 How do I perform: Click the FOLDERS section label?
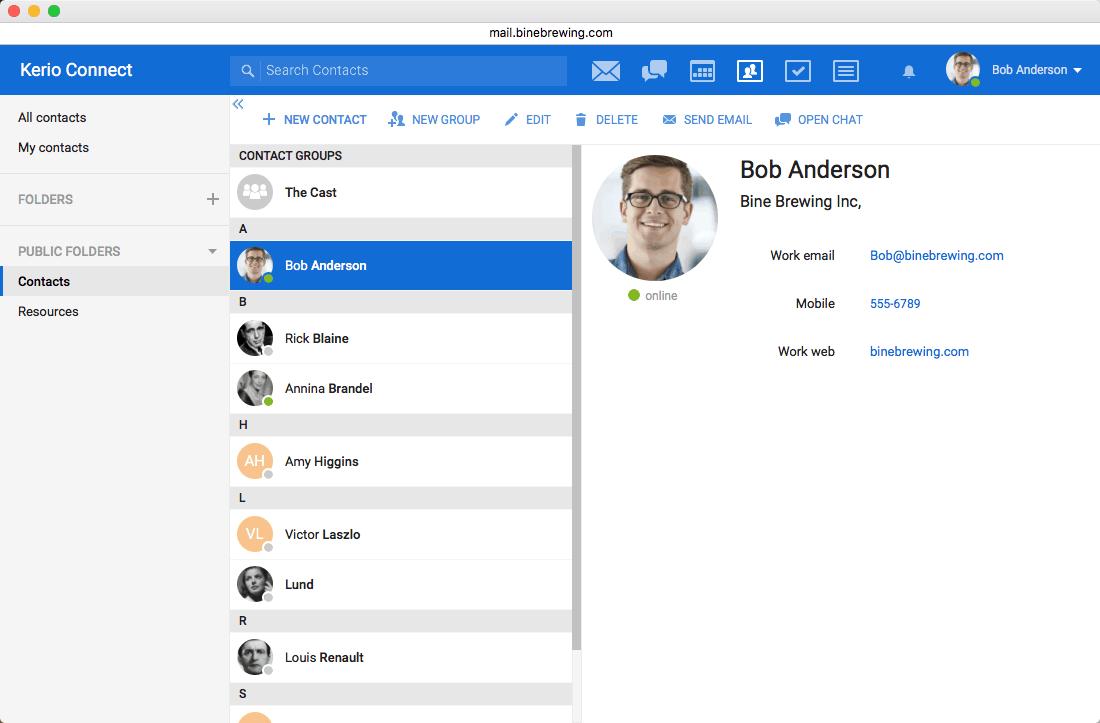46,199
